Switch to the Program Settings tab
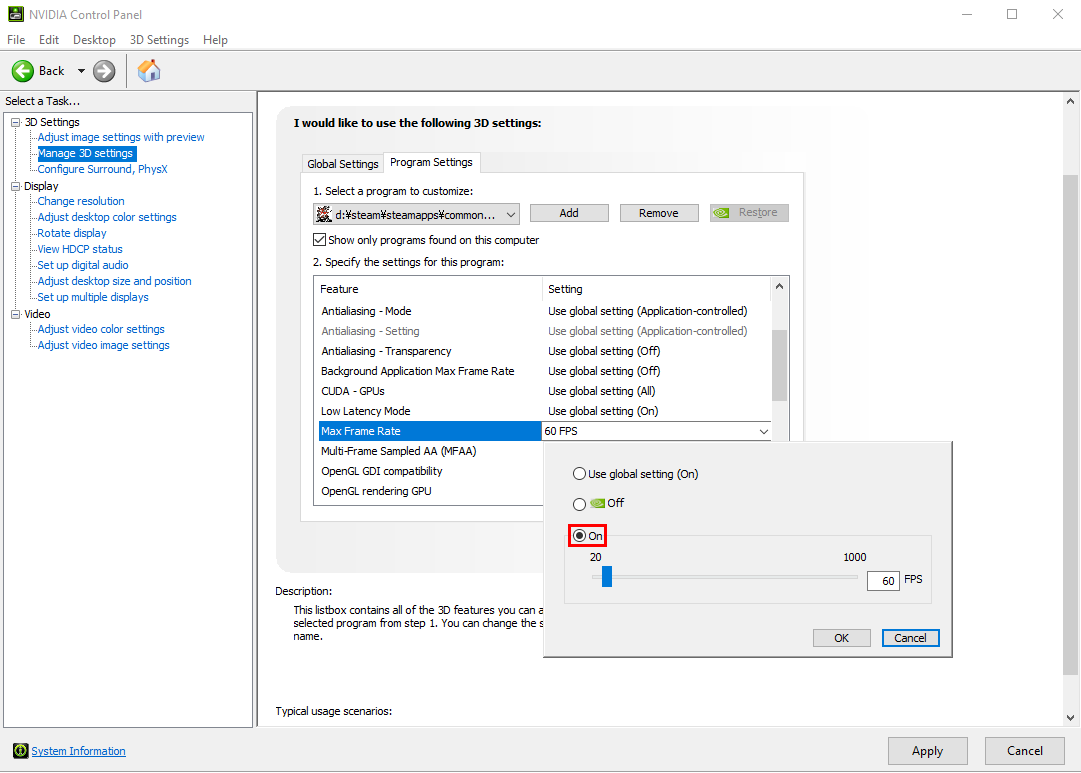Screen dimensions: 1081x773 coord(432,162)
